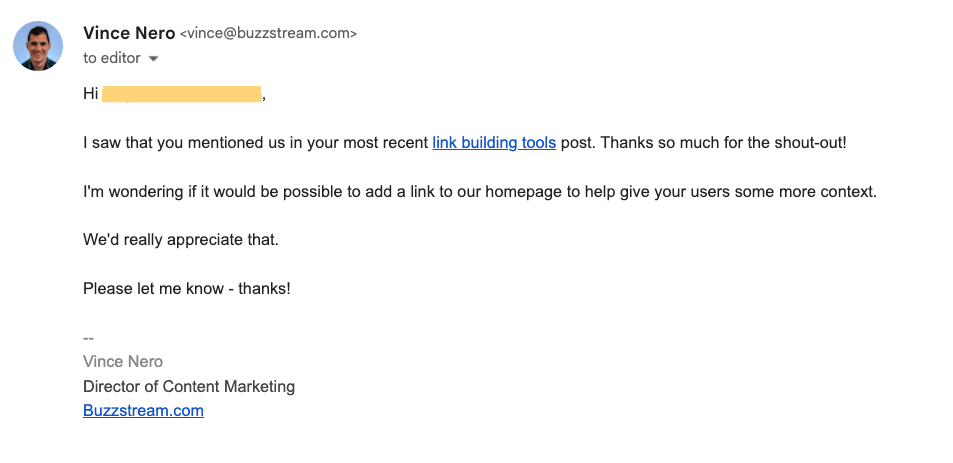953x463 pixels.
Task: Click Vince Nero's profile avatar photo
Action: (x=38, y=46)
